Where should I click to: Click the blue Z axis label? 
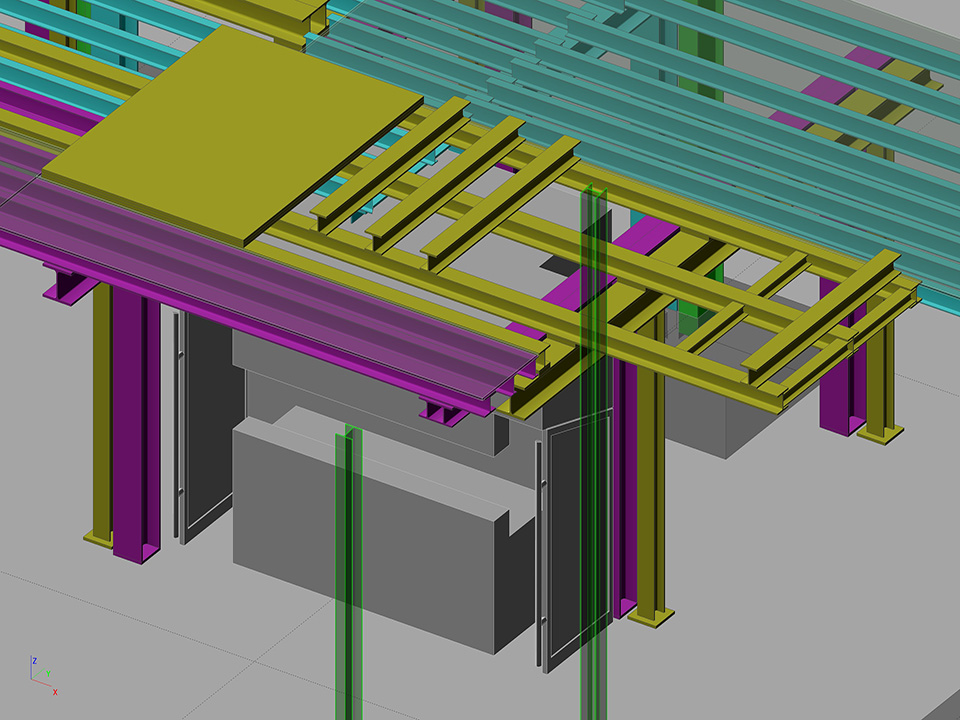(x=34, y=661)
